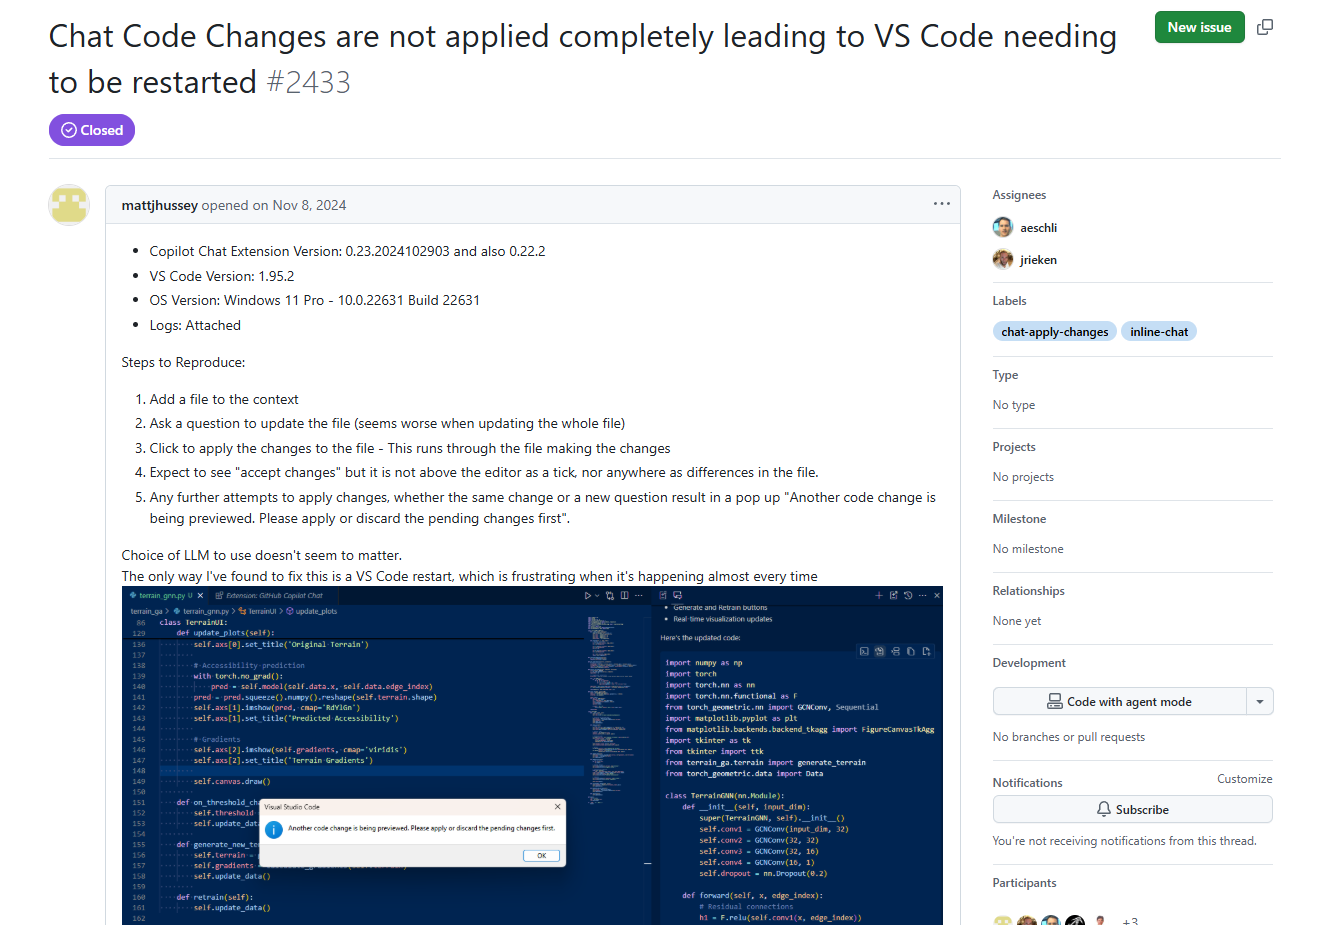
Task: Click jrieken's avatar under Assignees
Action: [x=1003, y=259]
